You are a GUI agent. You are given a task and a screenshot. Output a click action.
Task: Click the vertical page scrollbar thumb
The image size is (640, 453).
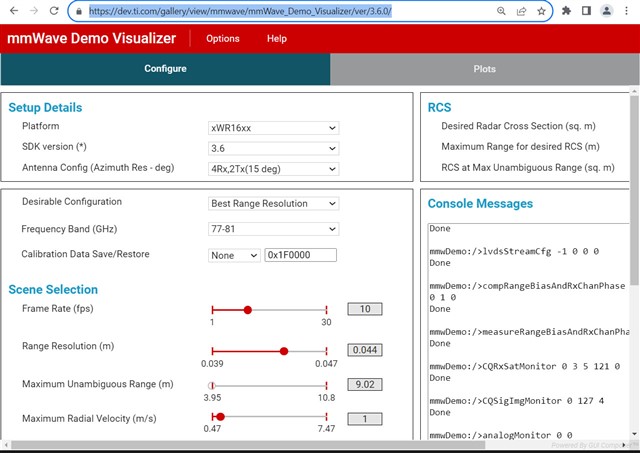[634, 190]
